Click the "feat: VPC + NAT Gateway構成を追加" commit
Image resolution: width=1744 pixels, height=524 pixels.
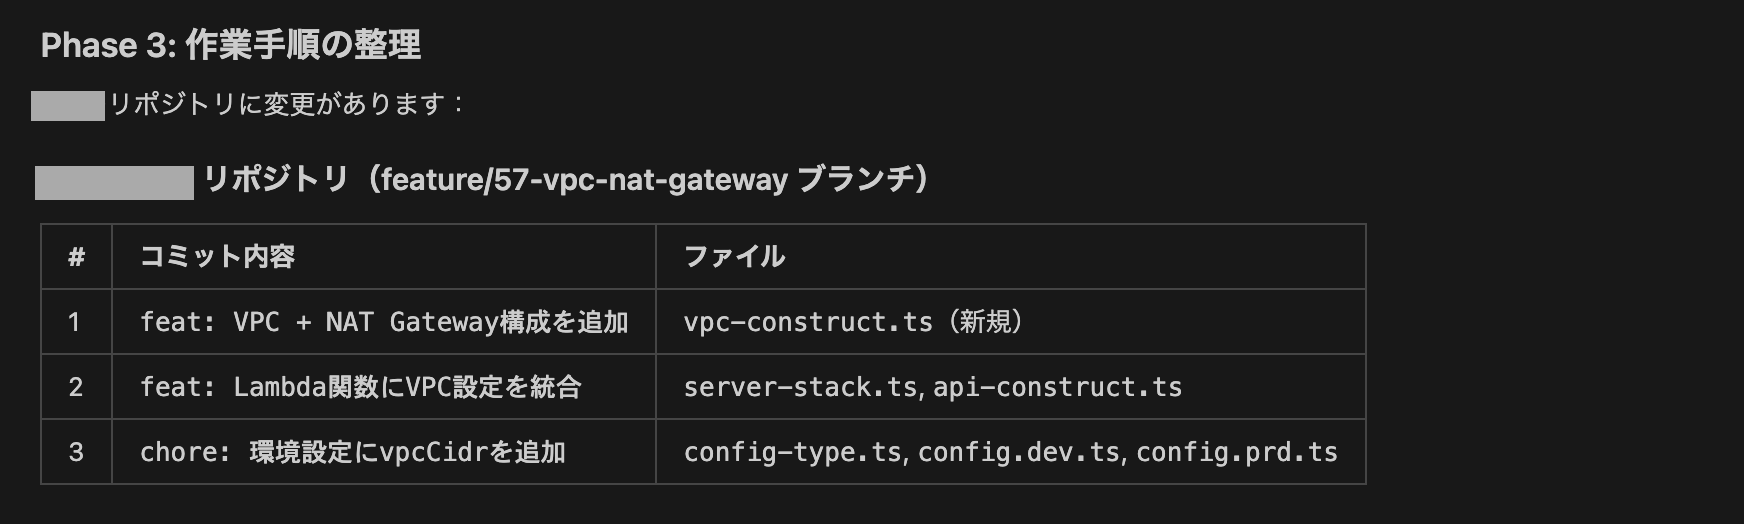pos(384,322)
